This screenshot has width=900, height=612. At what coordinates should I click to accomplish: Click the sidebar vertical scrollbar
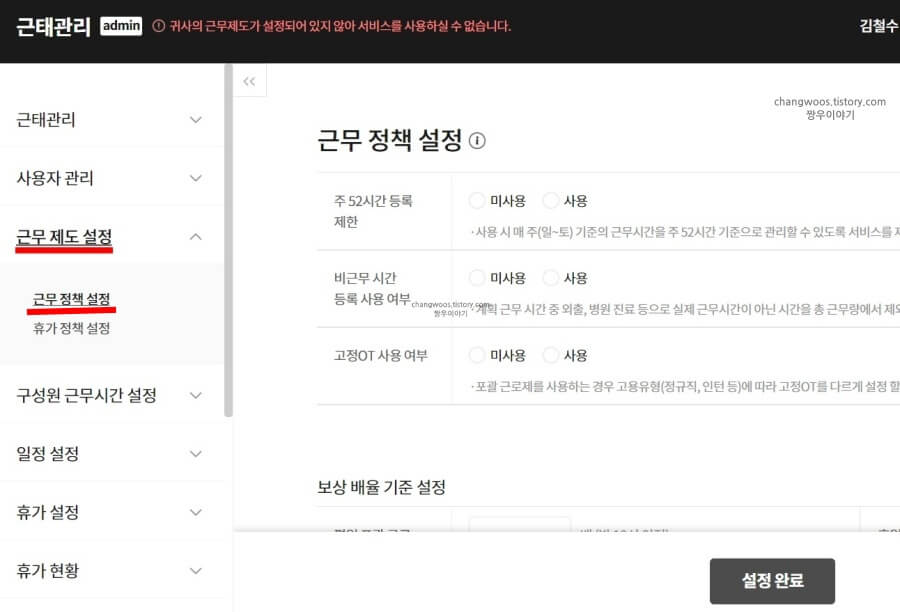[x=228, y=241]
